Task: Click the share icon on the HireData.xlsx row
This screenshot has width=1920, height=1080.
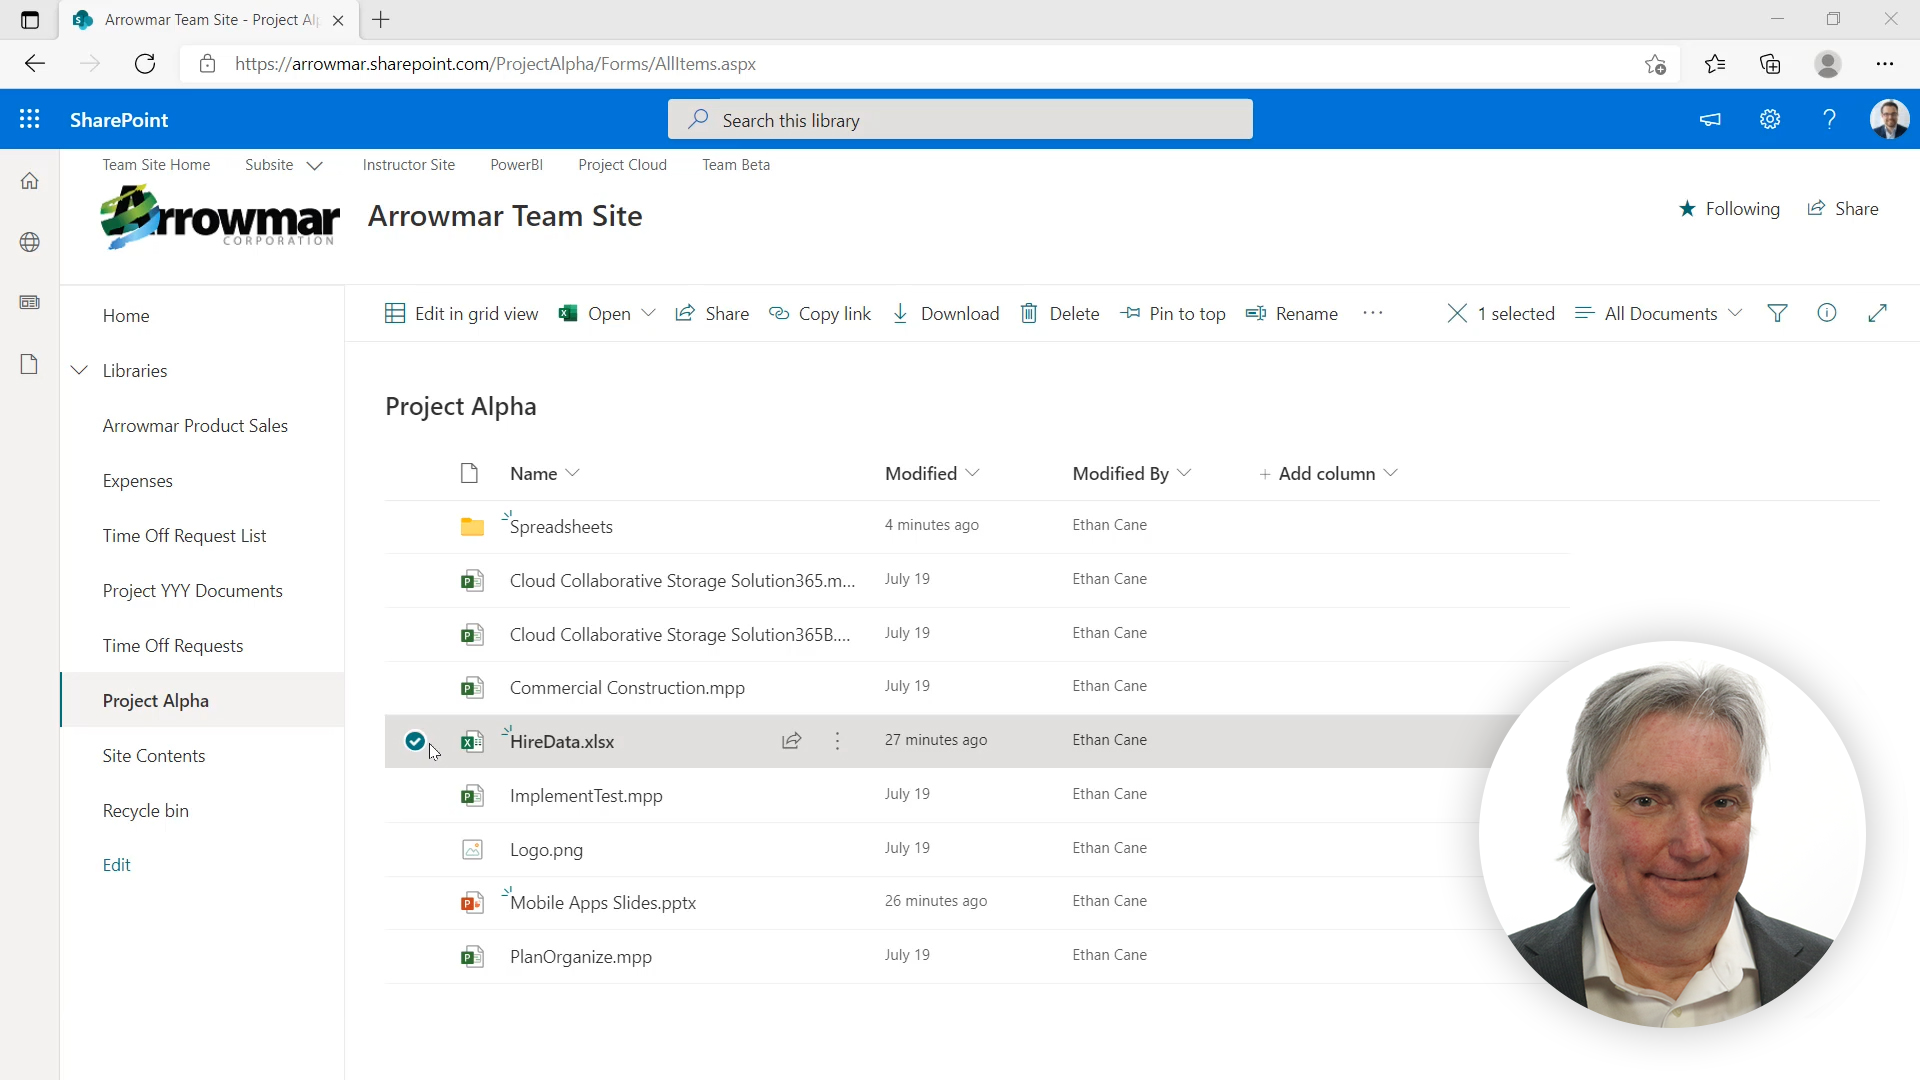Action: click(791, 740)
